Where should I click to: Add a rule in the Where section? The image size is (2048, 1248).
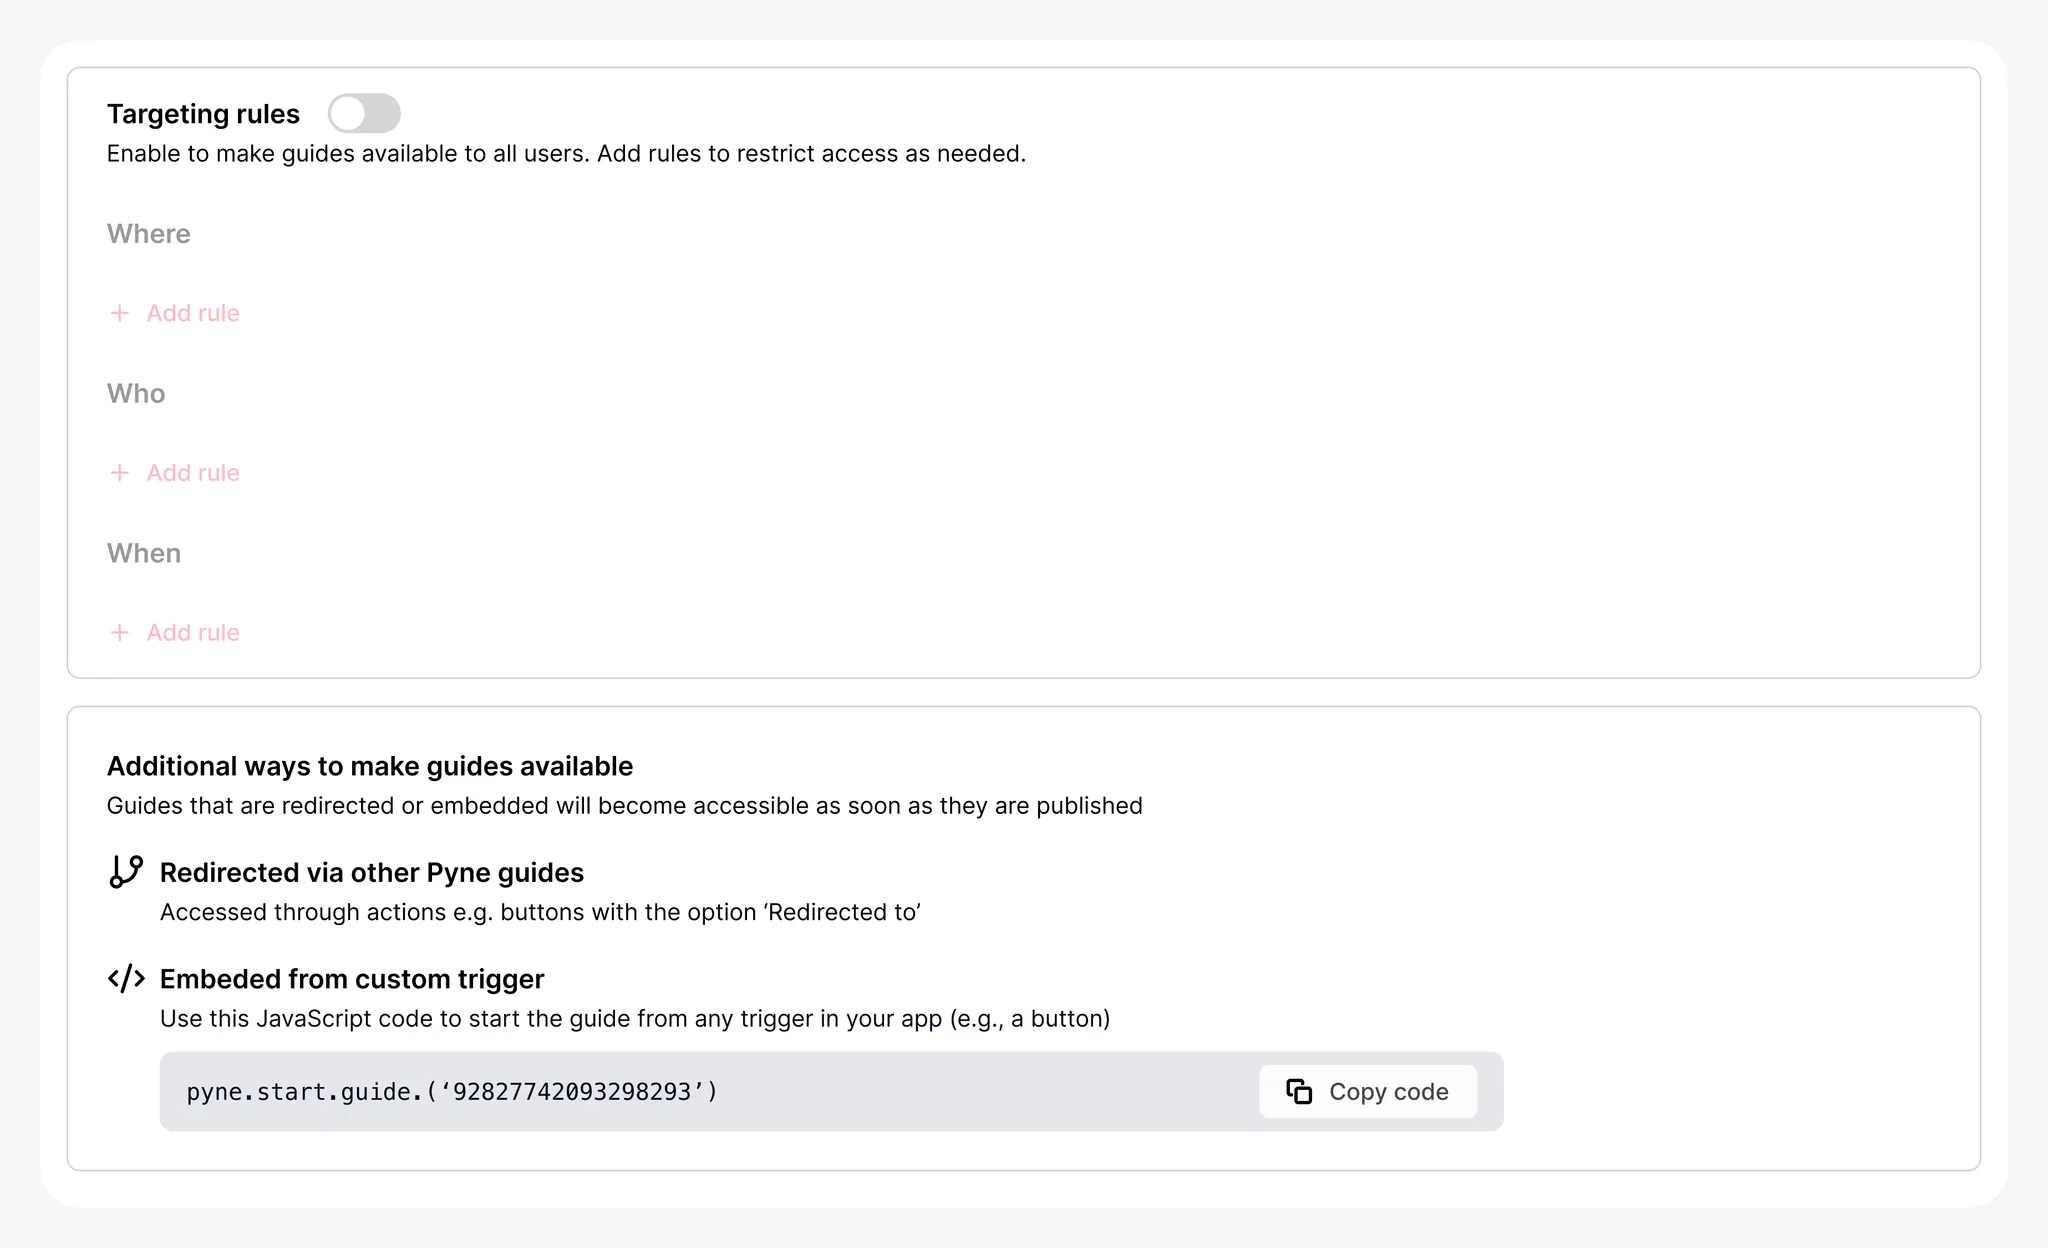[192, 313]
